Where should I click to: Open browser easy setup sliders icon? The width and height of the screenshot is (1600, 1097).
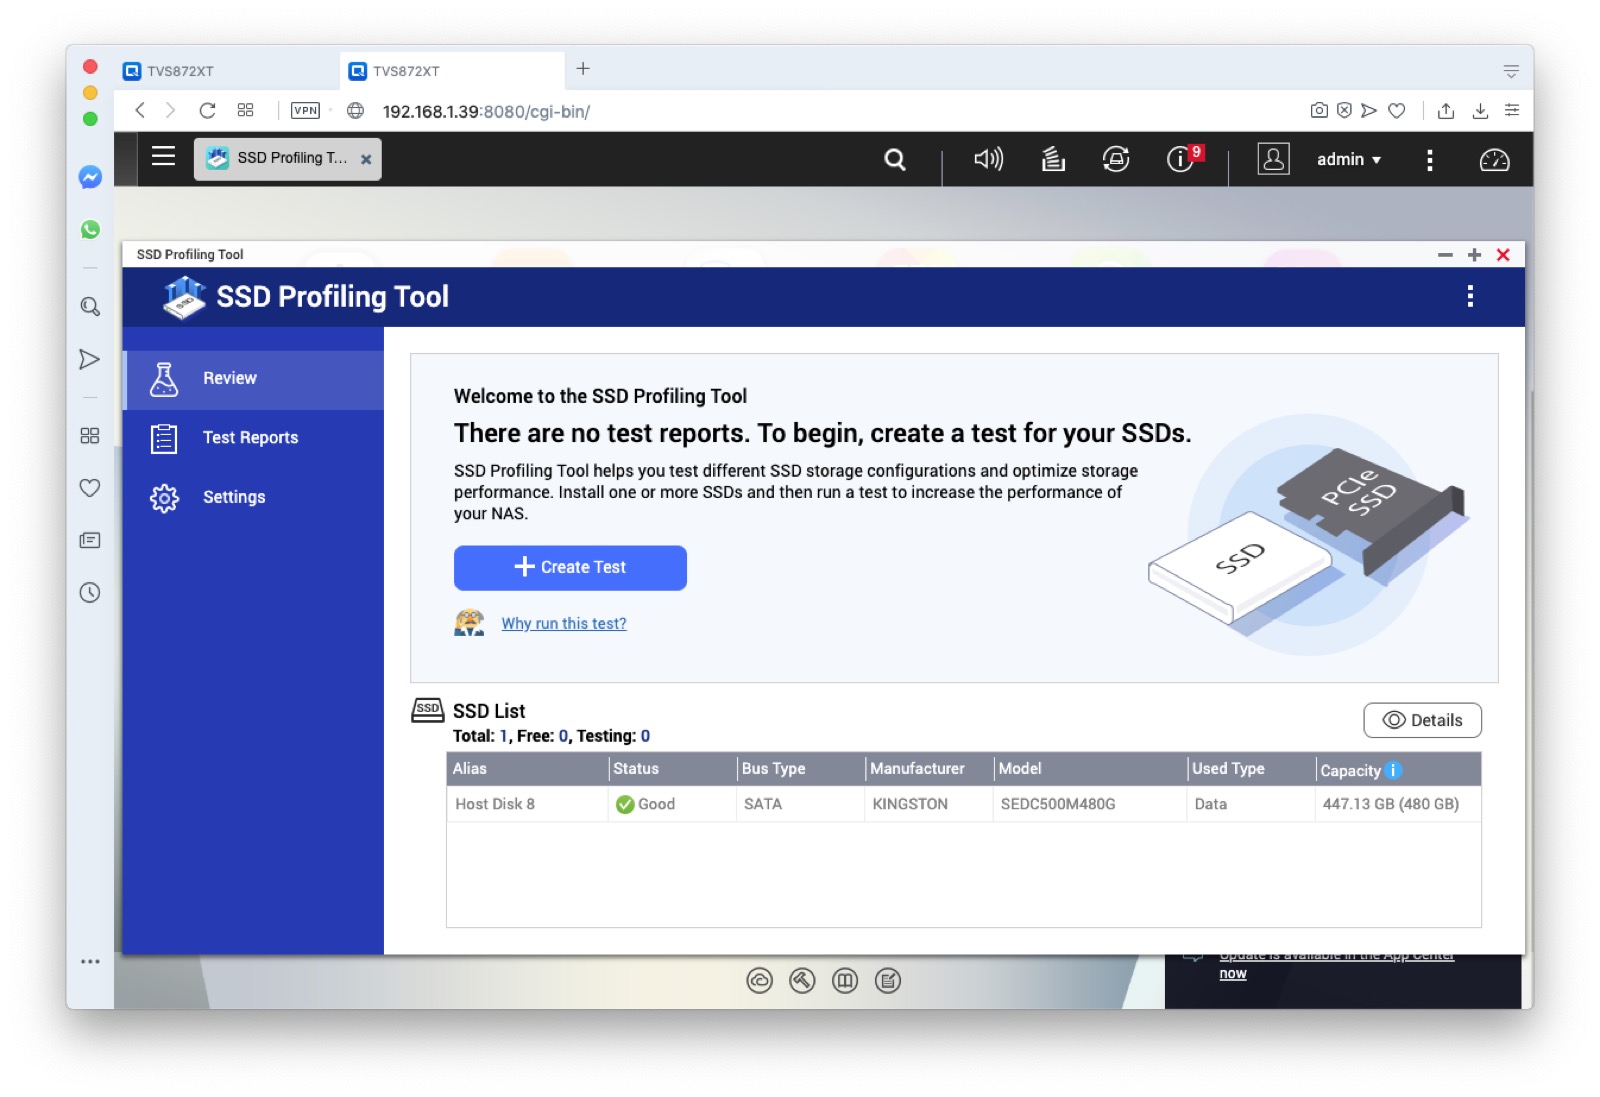(1512, 111)
